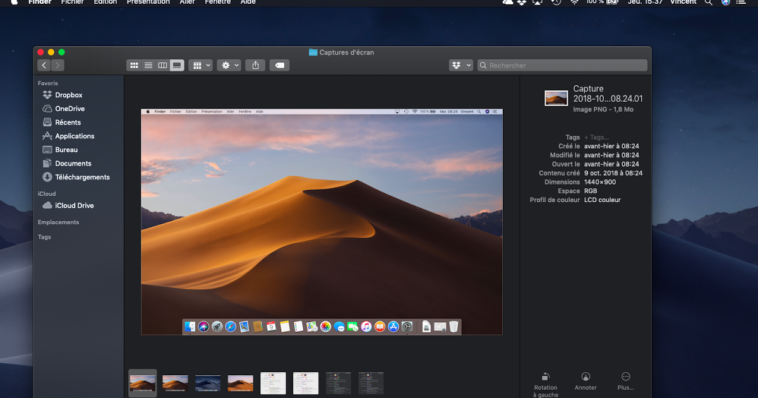Select iCloud Drive in sidebar
Viewport: 758px width, 398px height.
(x=74, y=206)
